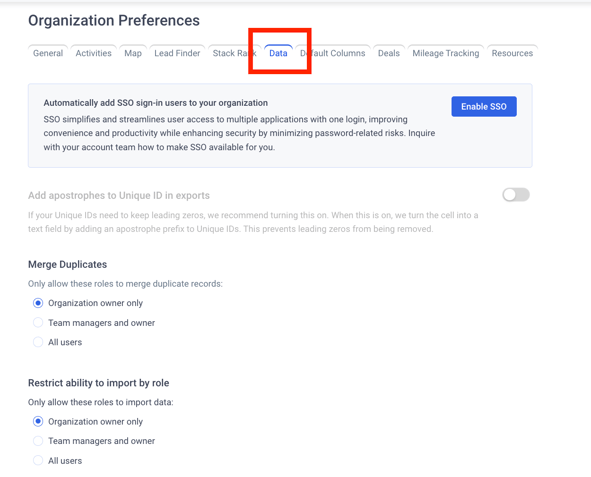Open the Mileage Tracking tab
The width and height of the screenshot is (591, 477).
[x=446, y=53]
